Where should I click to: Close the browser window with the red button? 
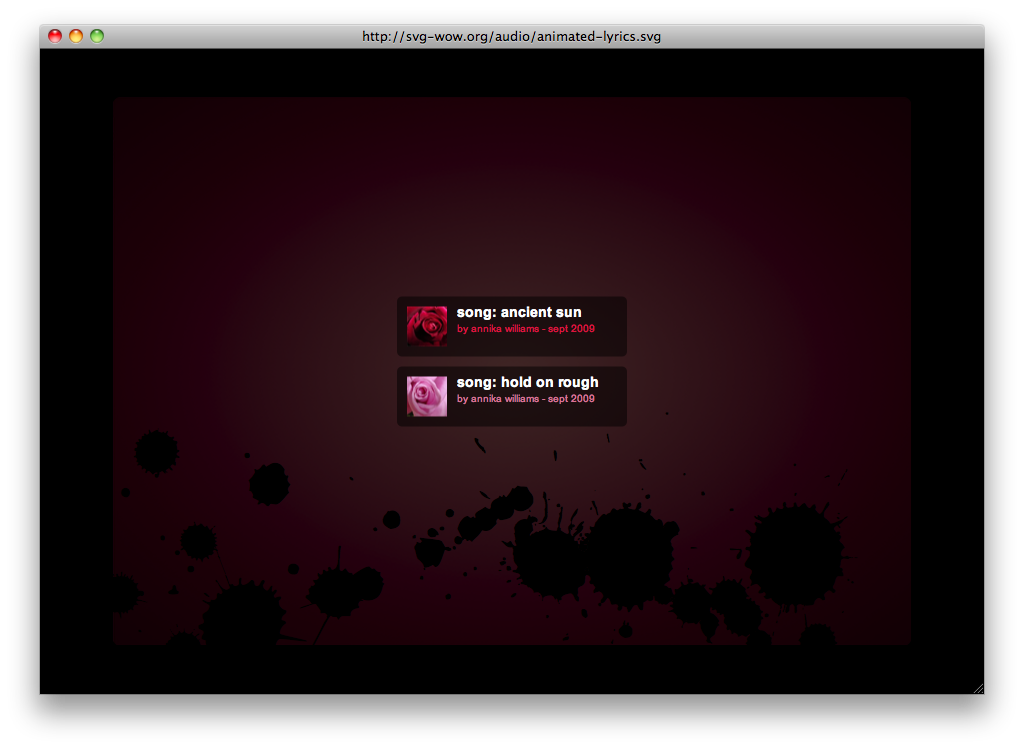click(x=55, y=36)
